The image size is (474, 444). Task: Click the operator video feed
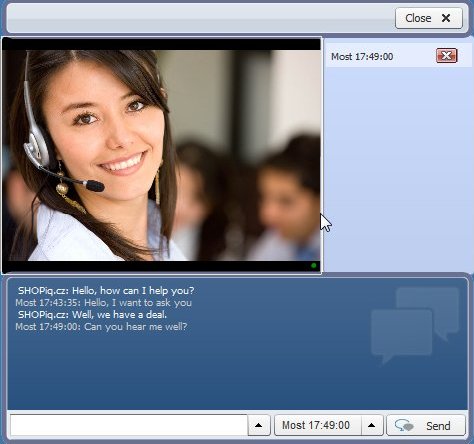pyautogui.click(x=162, y=155)
